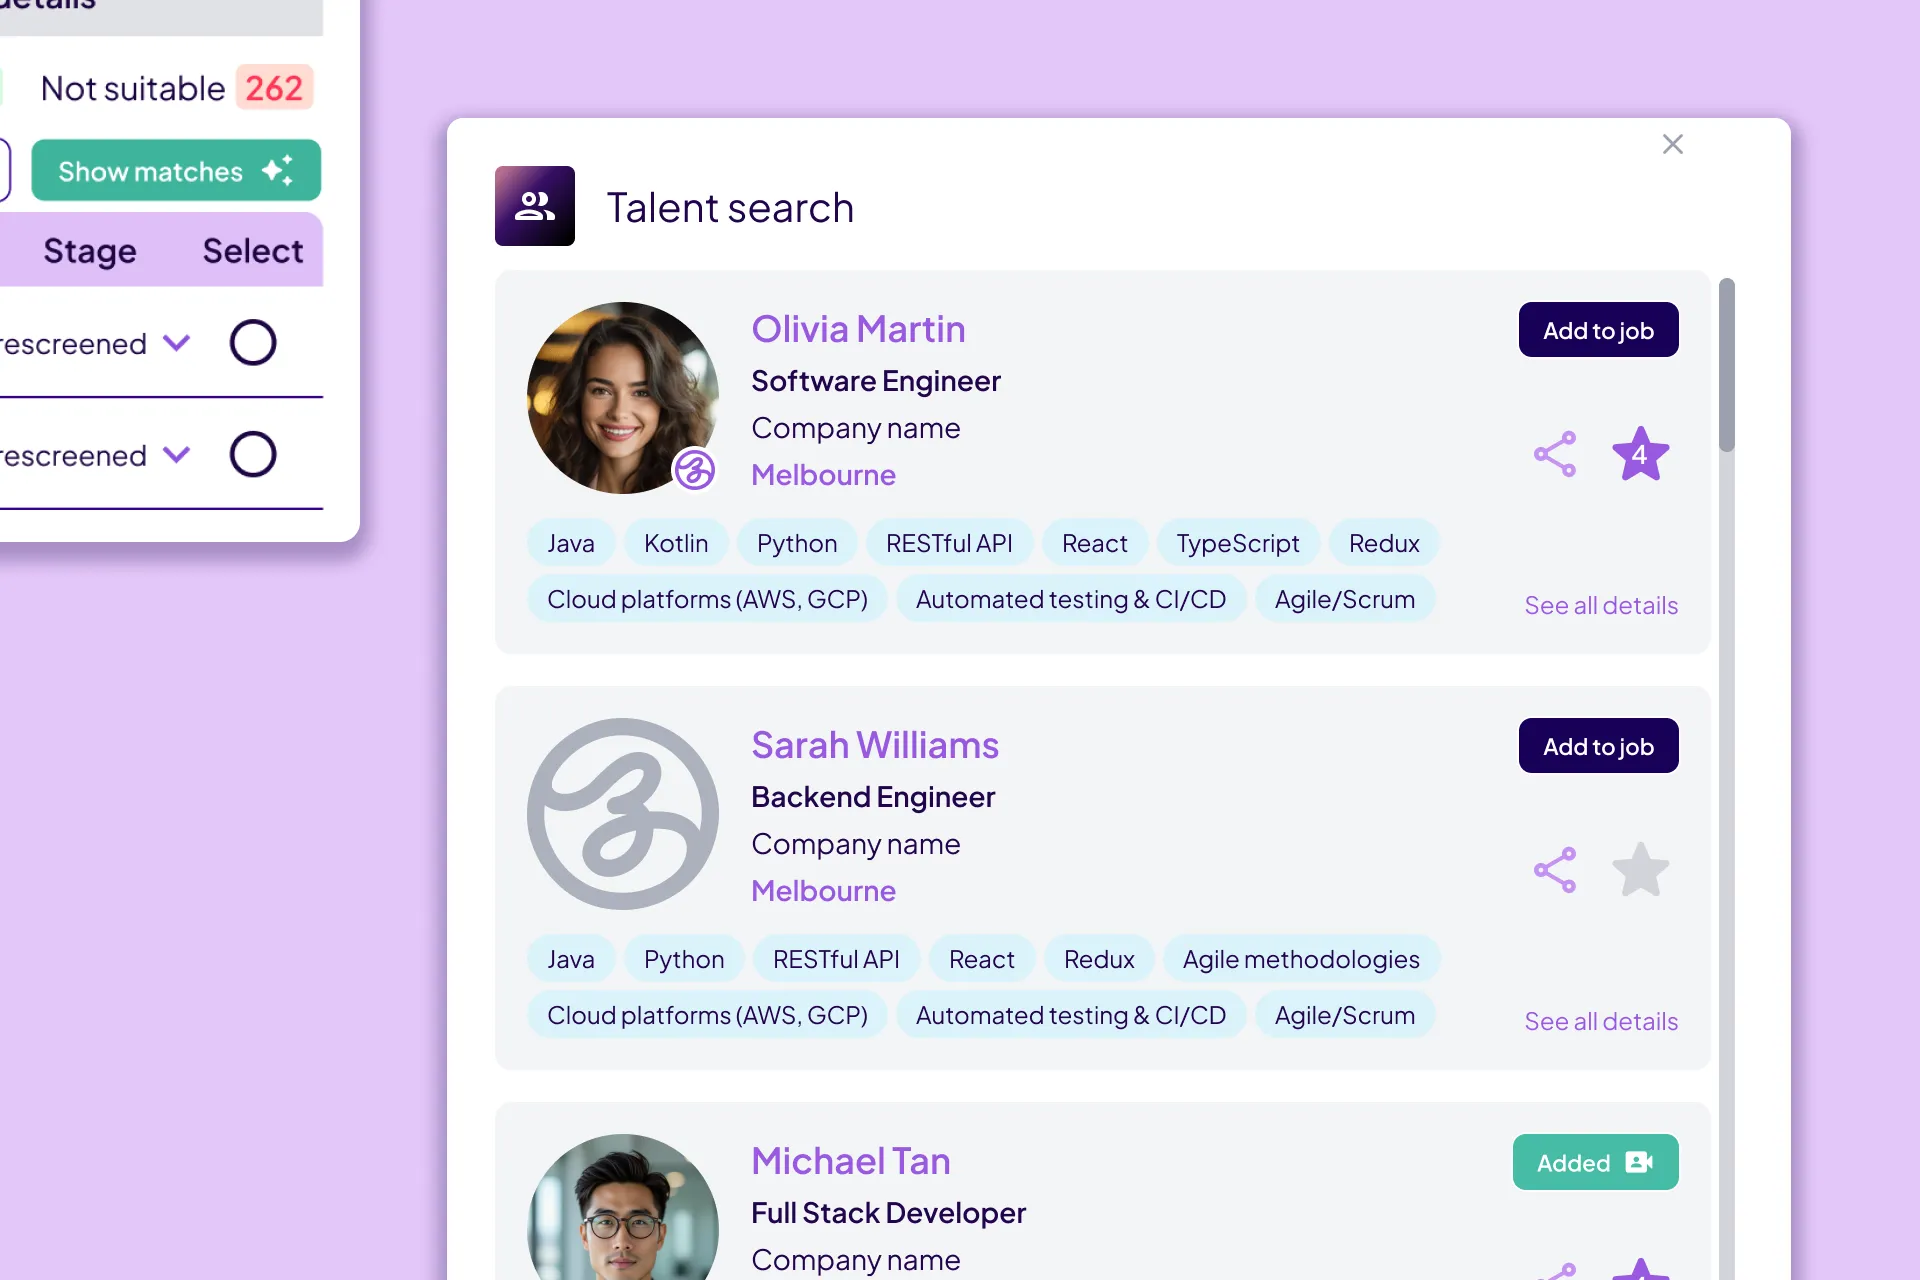Expand the first prescreened stage dropdown
The image size is (1920, 1280).
(x=177, y=343)
